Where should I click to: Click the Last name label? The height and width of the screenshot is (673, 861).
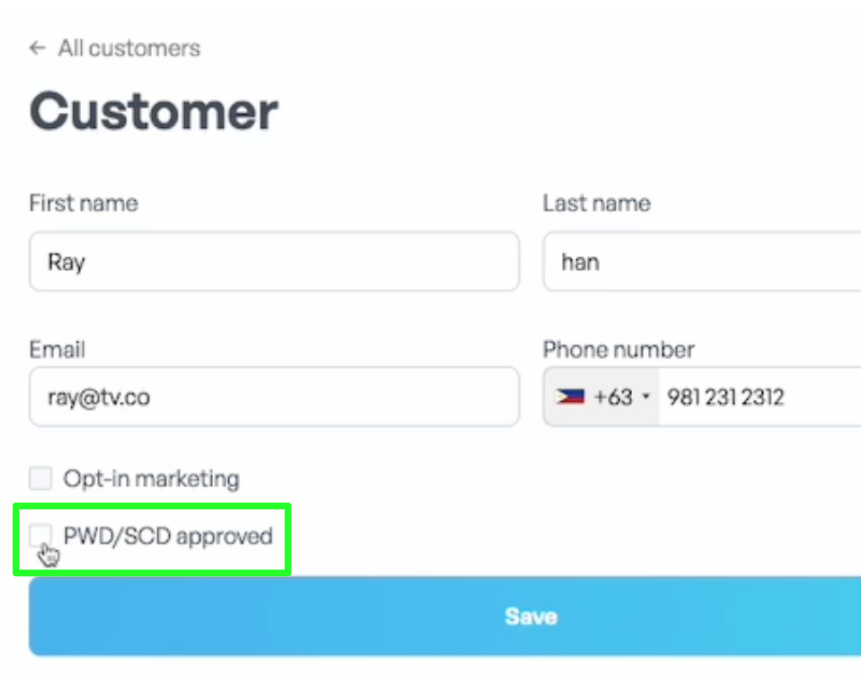pos(597,203)
